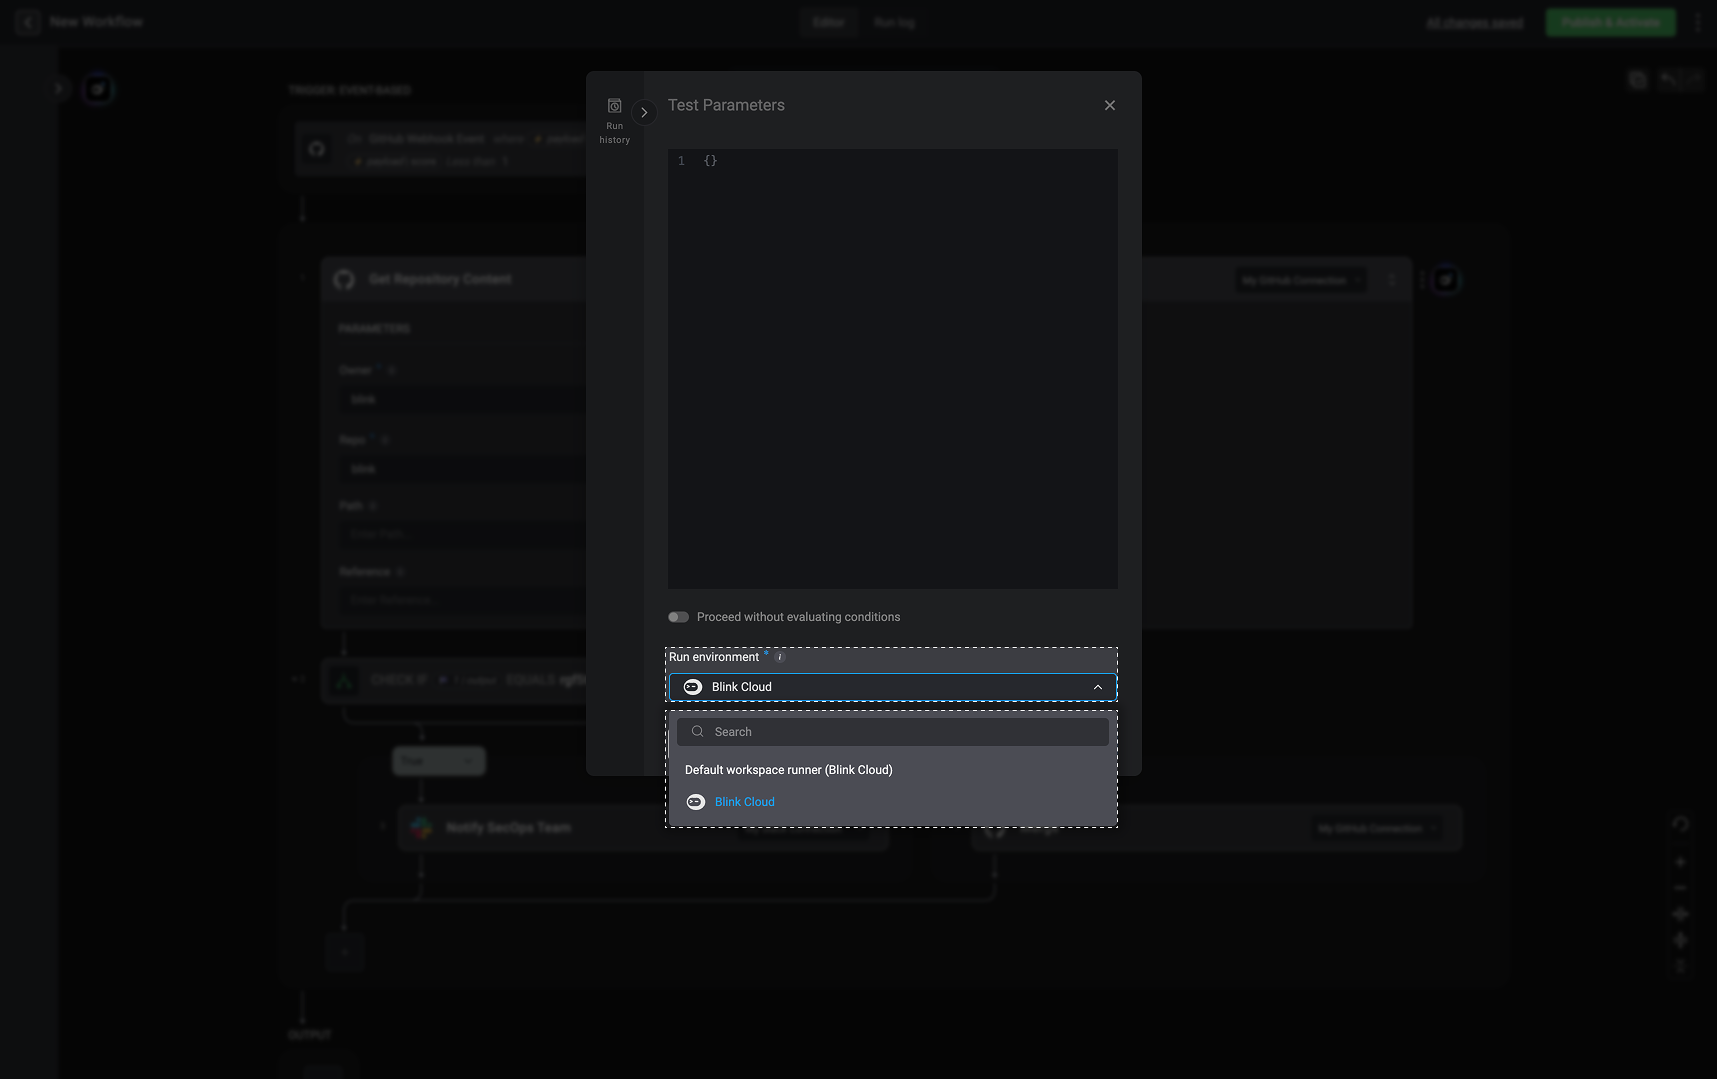Open the My GitHub Connection dropdown in the step header
Image resolution: width=1717 pixels, height=1079 pixels.
click(1300, 280)
